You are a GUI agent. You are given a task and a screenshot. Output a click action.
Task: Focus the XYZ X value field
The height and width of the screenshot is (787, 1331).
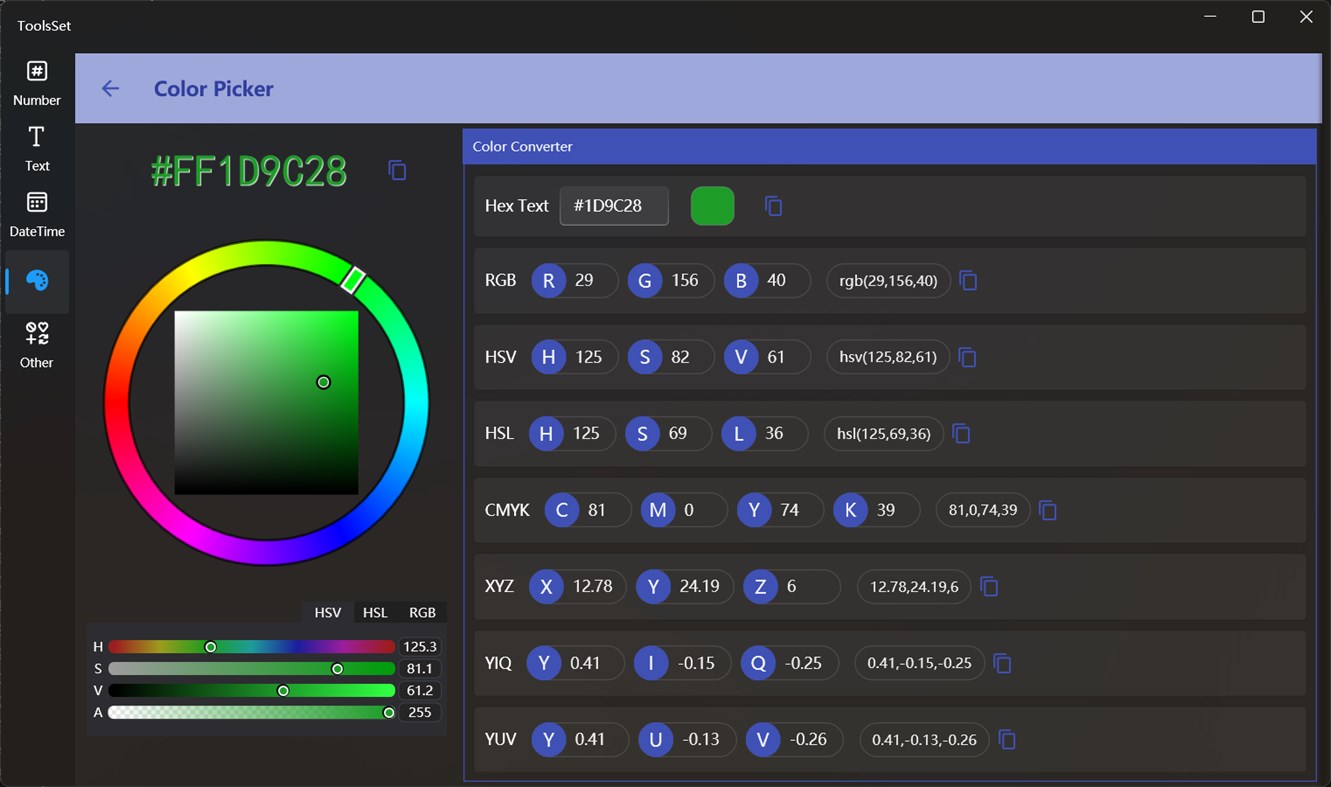(577, 587)
